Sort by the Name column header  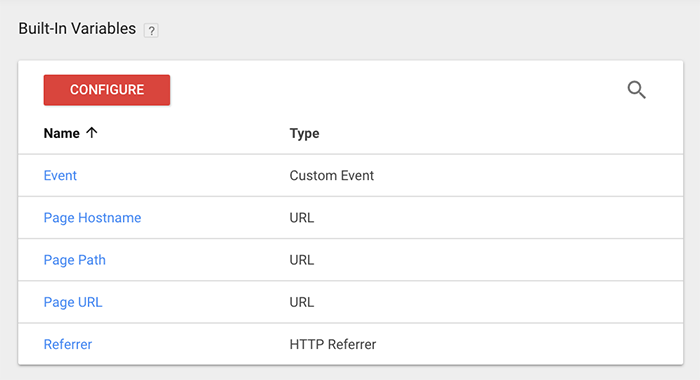pyautogui.click(x=62, y=133)
